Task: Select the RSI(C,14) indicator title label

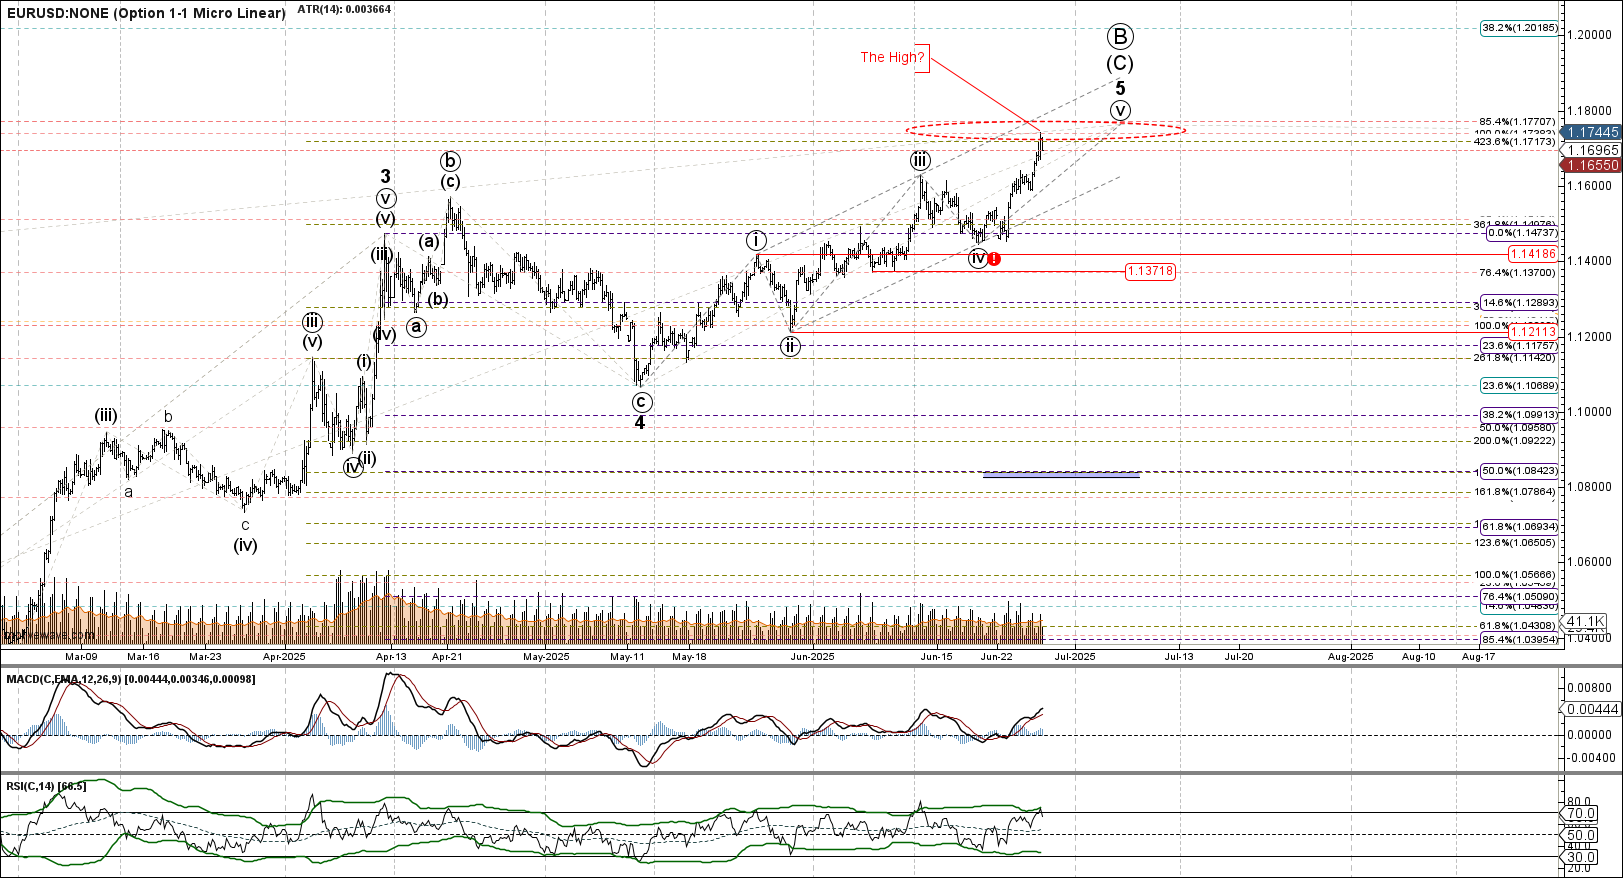Action: pos(46,786)
